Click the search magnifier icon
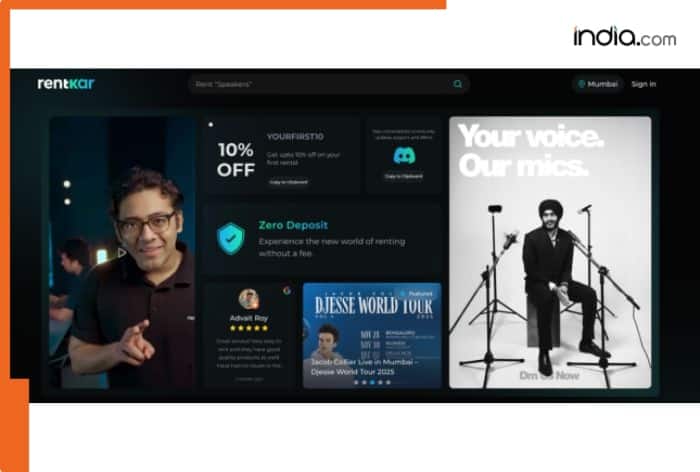The height and width of the screenshot is (472, 700). tap(458, 84)
